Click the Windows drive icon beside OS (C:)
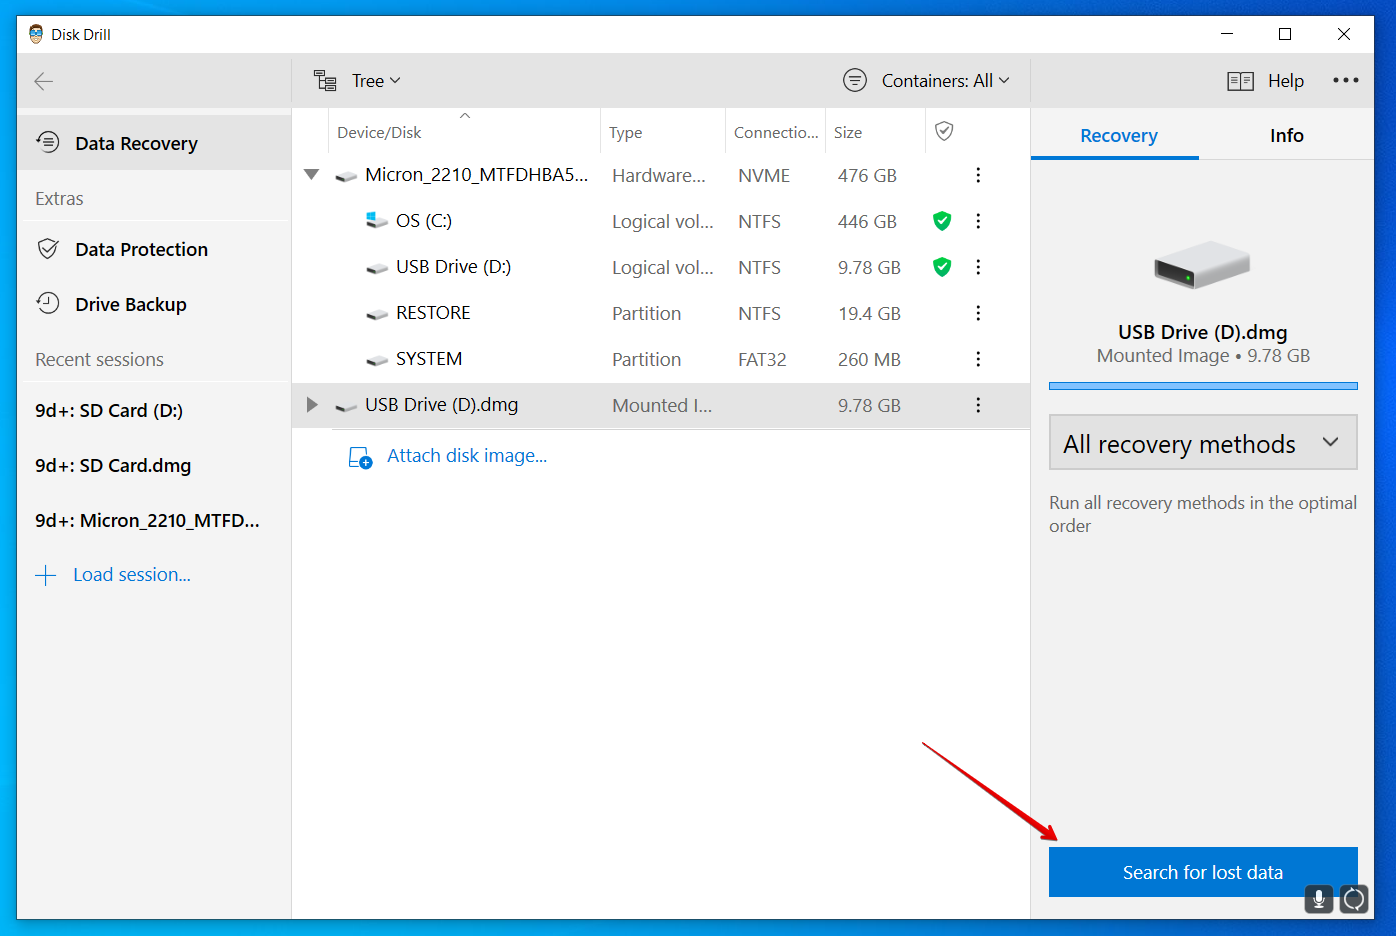Viewport: 1396px width, 936px height. (x=377, y=220)
